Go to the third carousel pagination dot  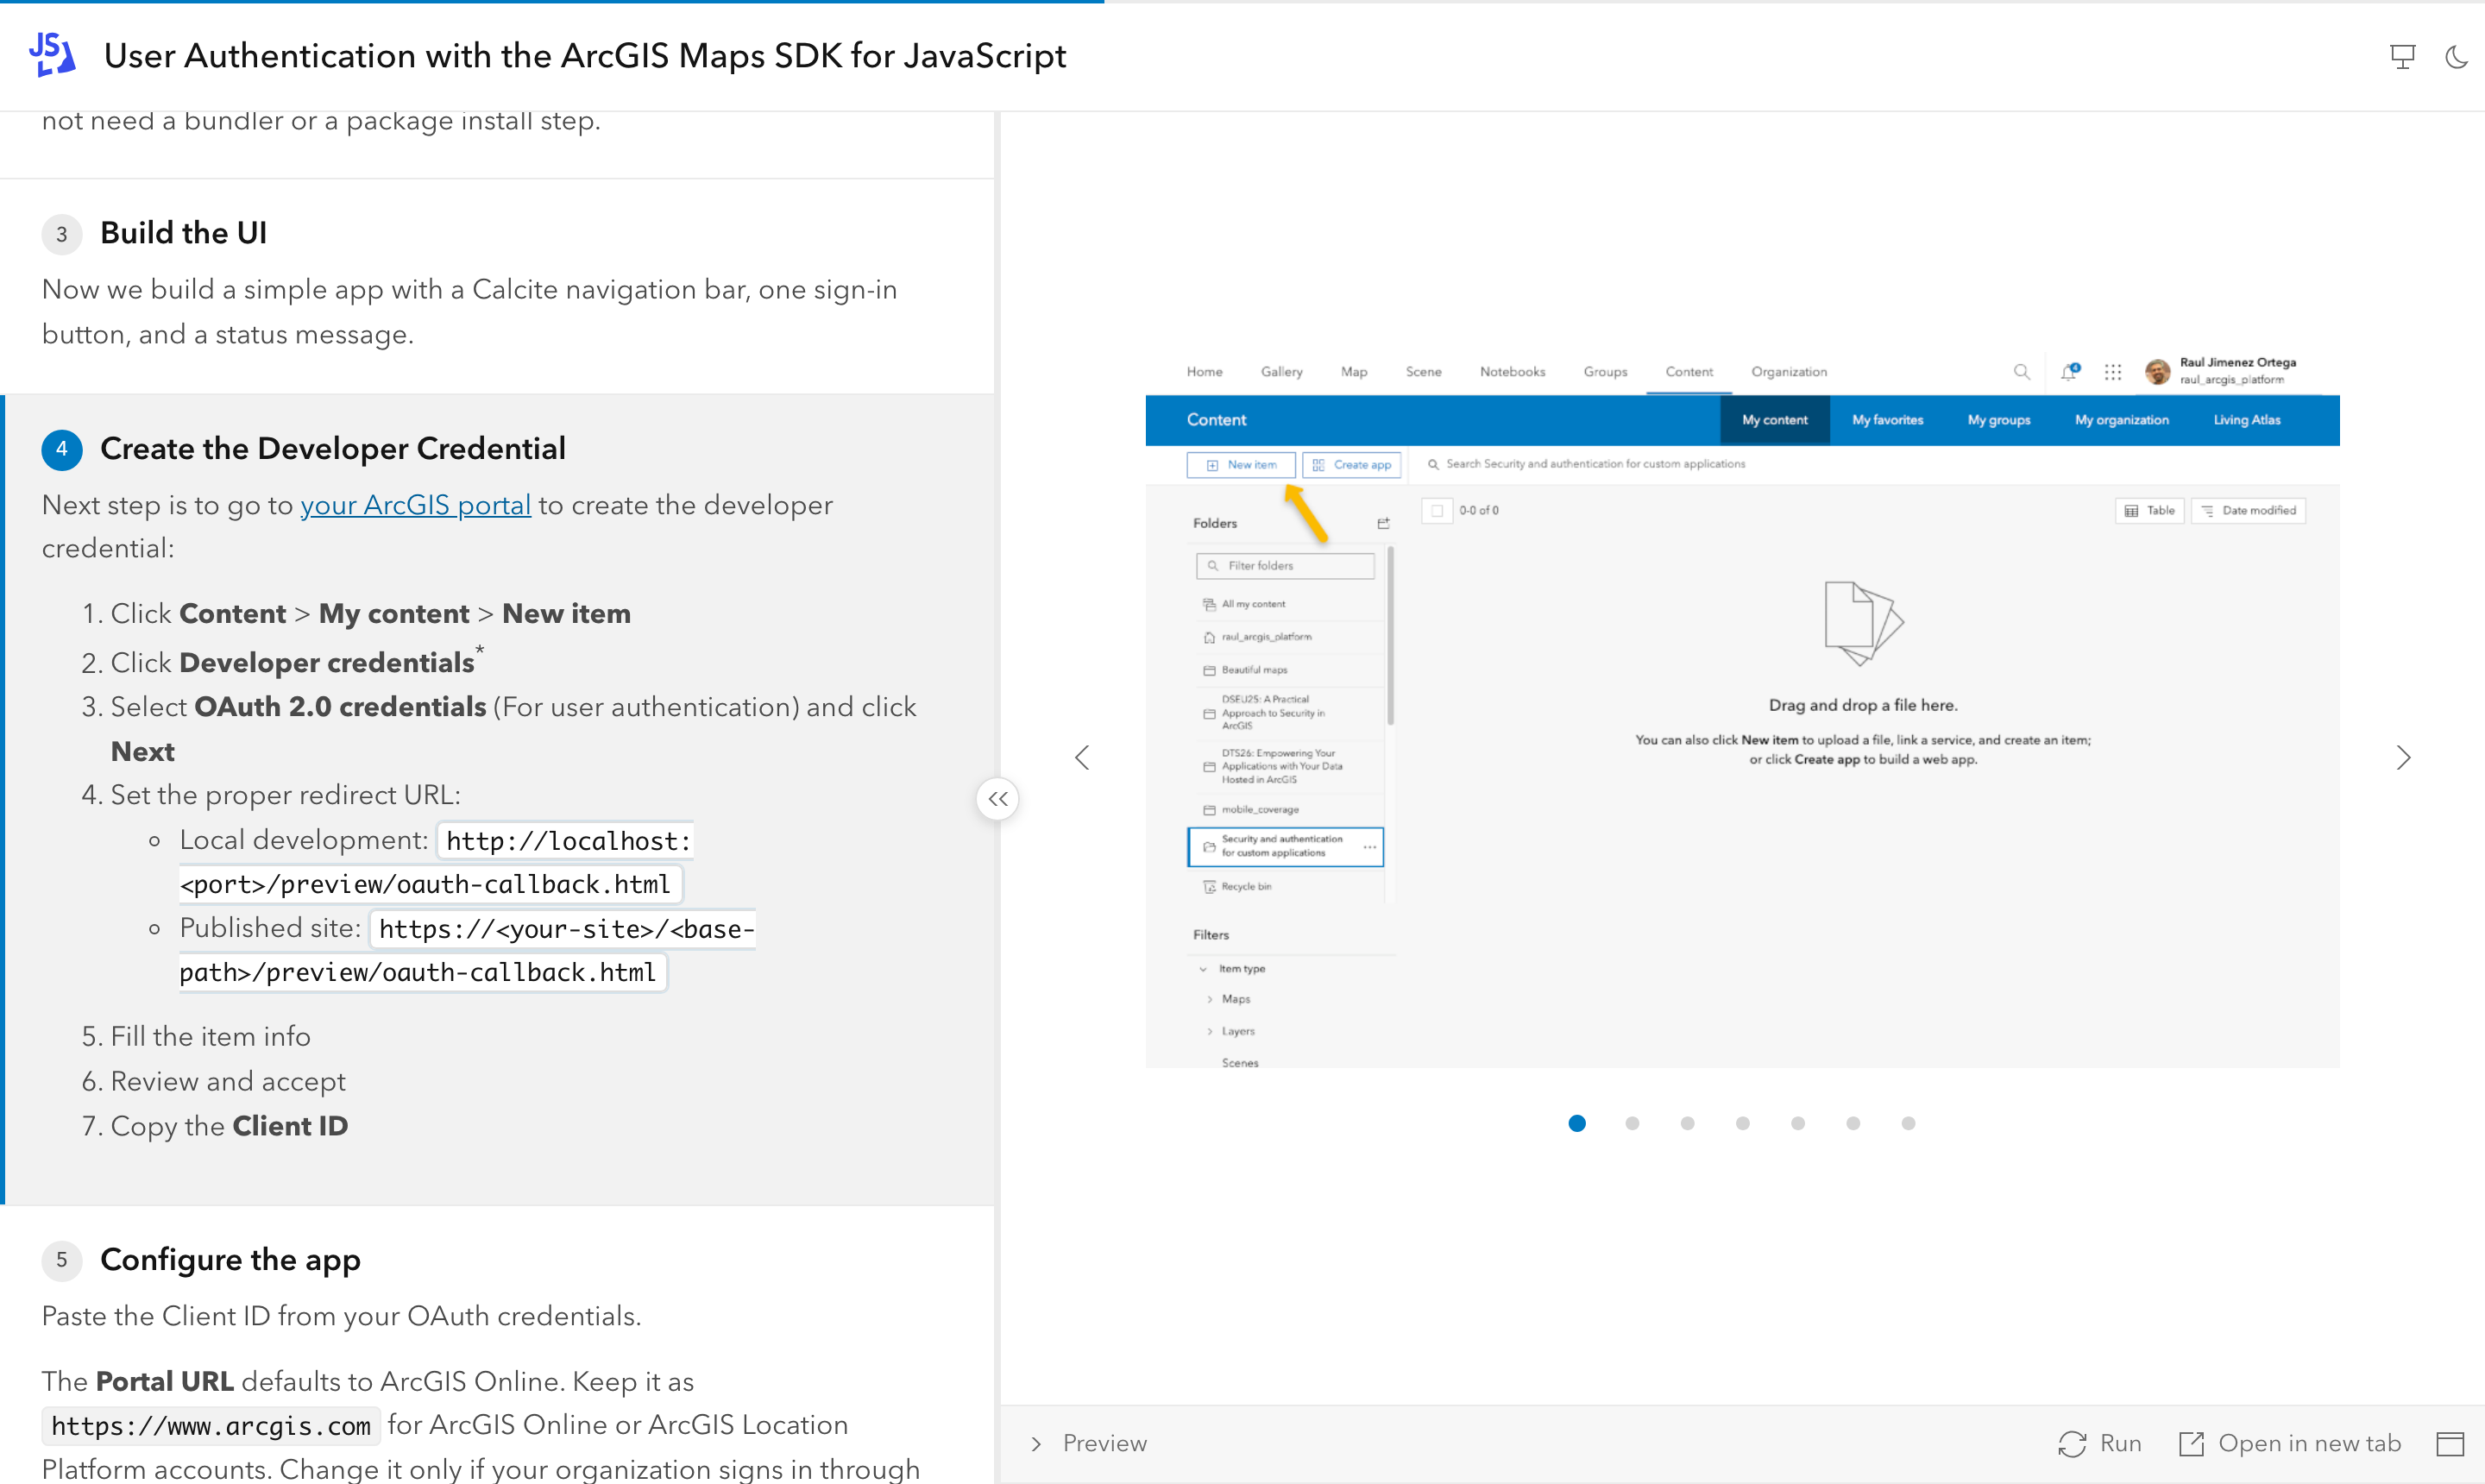pos(1687,1123)
